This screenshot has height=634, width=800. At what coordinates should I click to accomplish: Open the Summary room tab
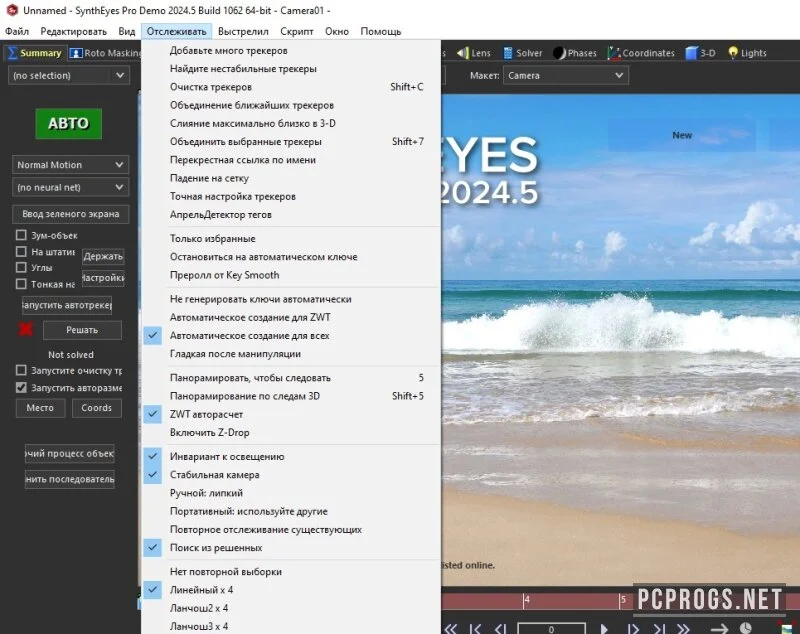pyautogui.click(x=35, y=53)
